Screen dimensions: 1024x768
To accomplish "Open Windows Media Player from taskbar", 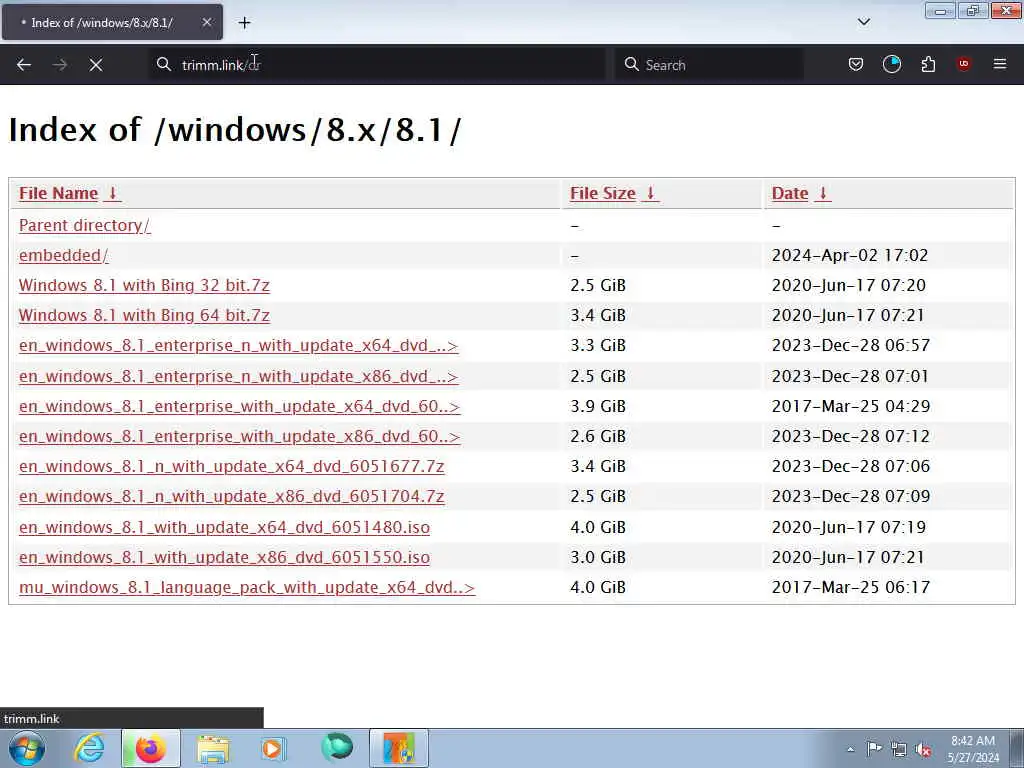I will [274, 748].
